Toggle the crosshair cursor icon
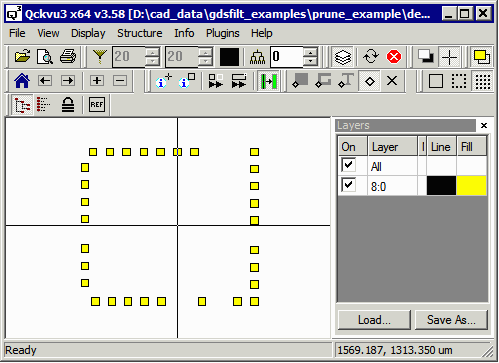 (x=449, y=57)
